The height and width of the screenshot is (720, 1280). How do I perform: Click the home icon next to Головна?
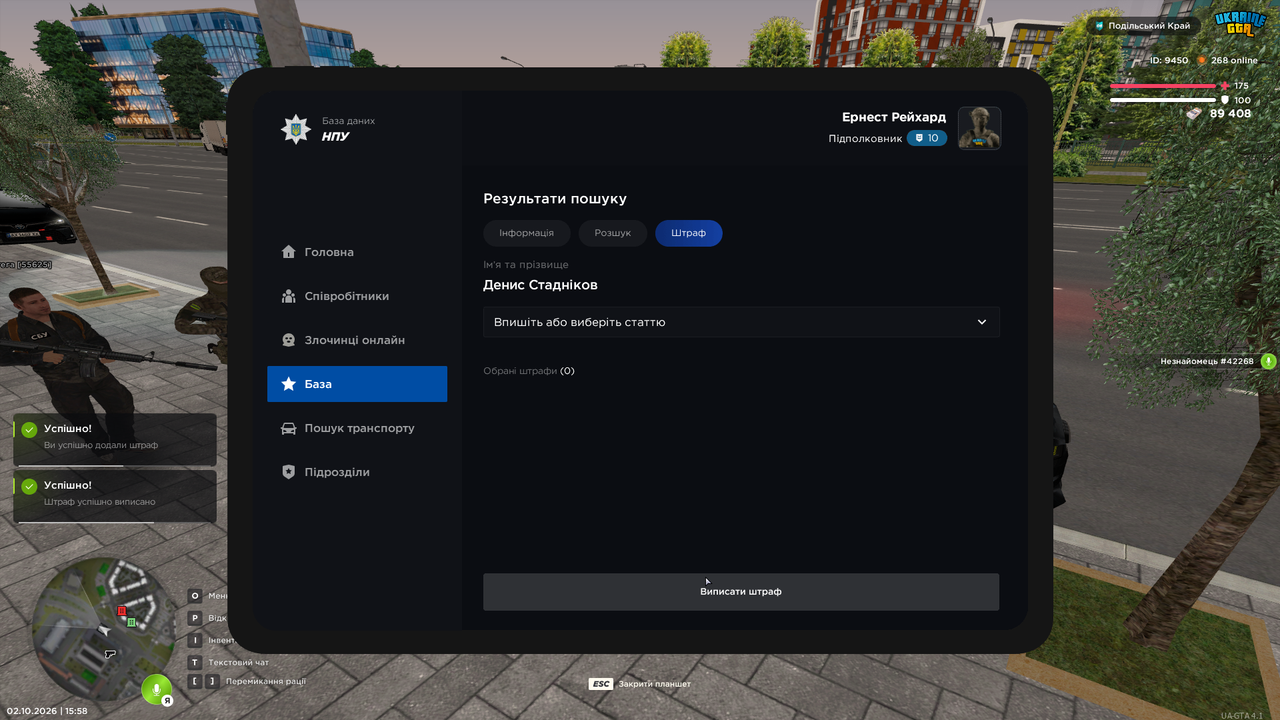[289, 252]
